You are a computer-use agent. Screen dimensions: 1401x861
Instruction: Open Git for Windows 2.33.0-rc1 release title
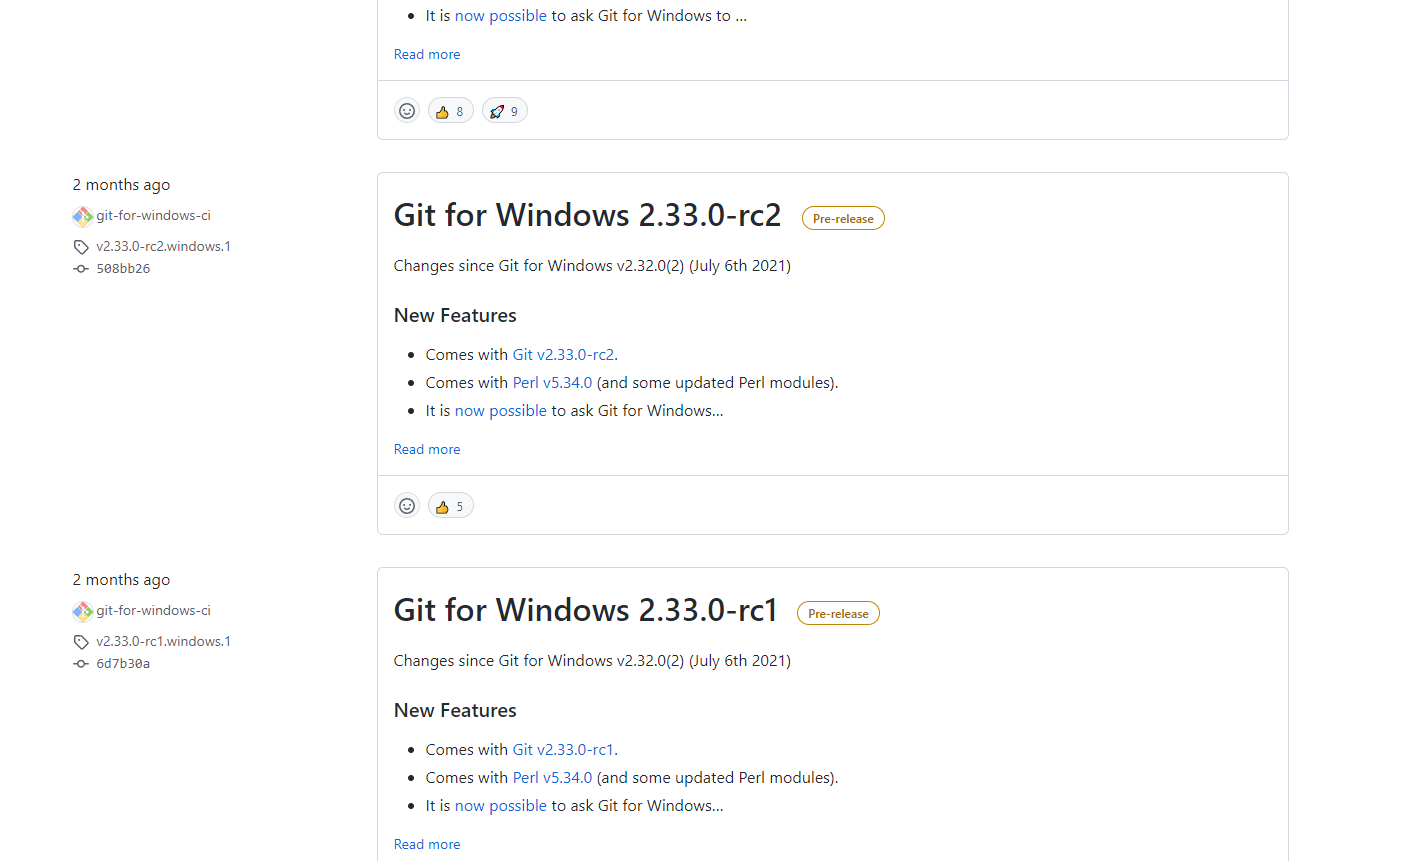tap(586, 610)
